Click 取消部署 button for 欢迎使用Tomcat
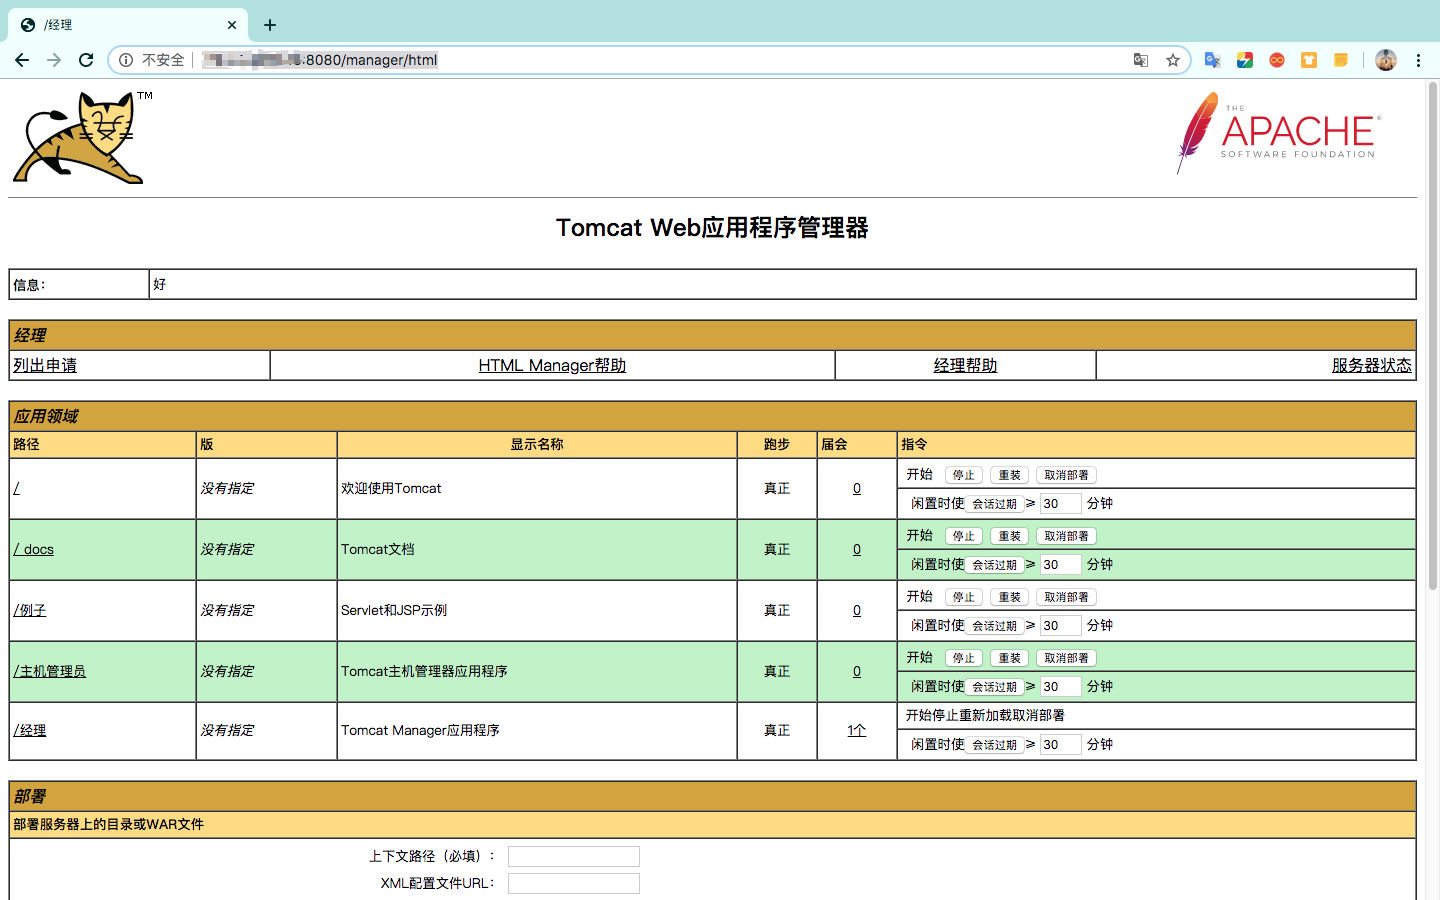This screenshot has height=900, width=1440. pos(1066,475)
